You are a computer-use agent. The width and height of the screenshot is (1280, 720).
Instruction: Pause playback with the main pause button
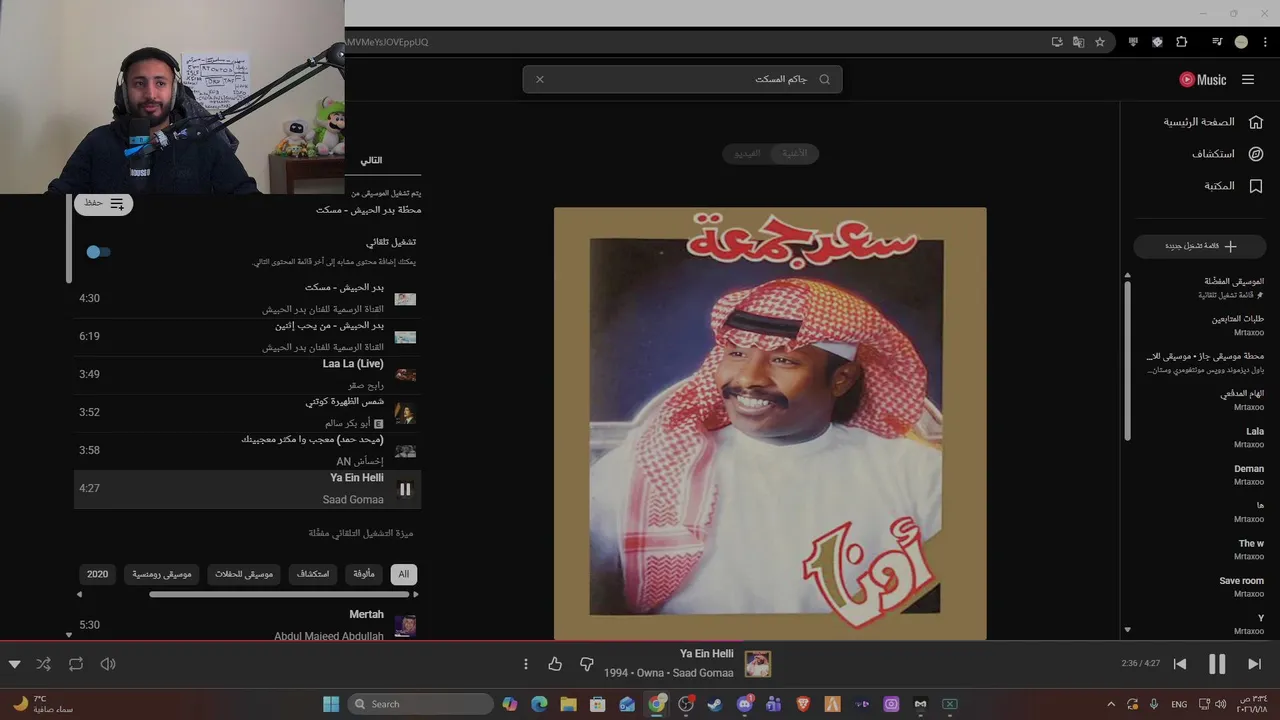(1217, 664)
